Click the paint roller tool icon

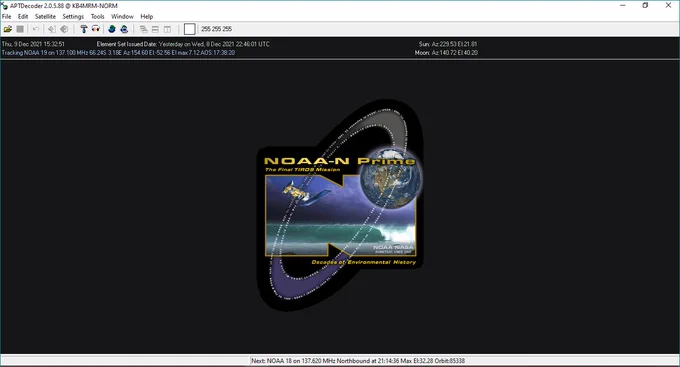click(83, 29)
